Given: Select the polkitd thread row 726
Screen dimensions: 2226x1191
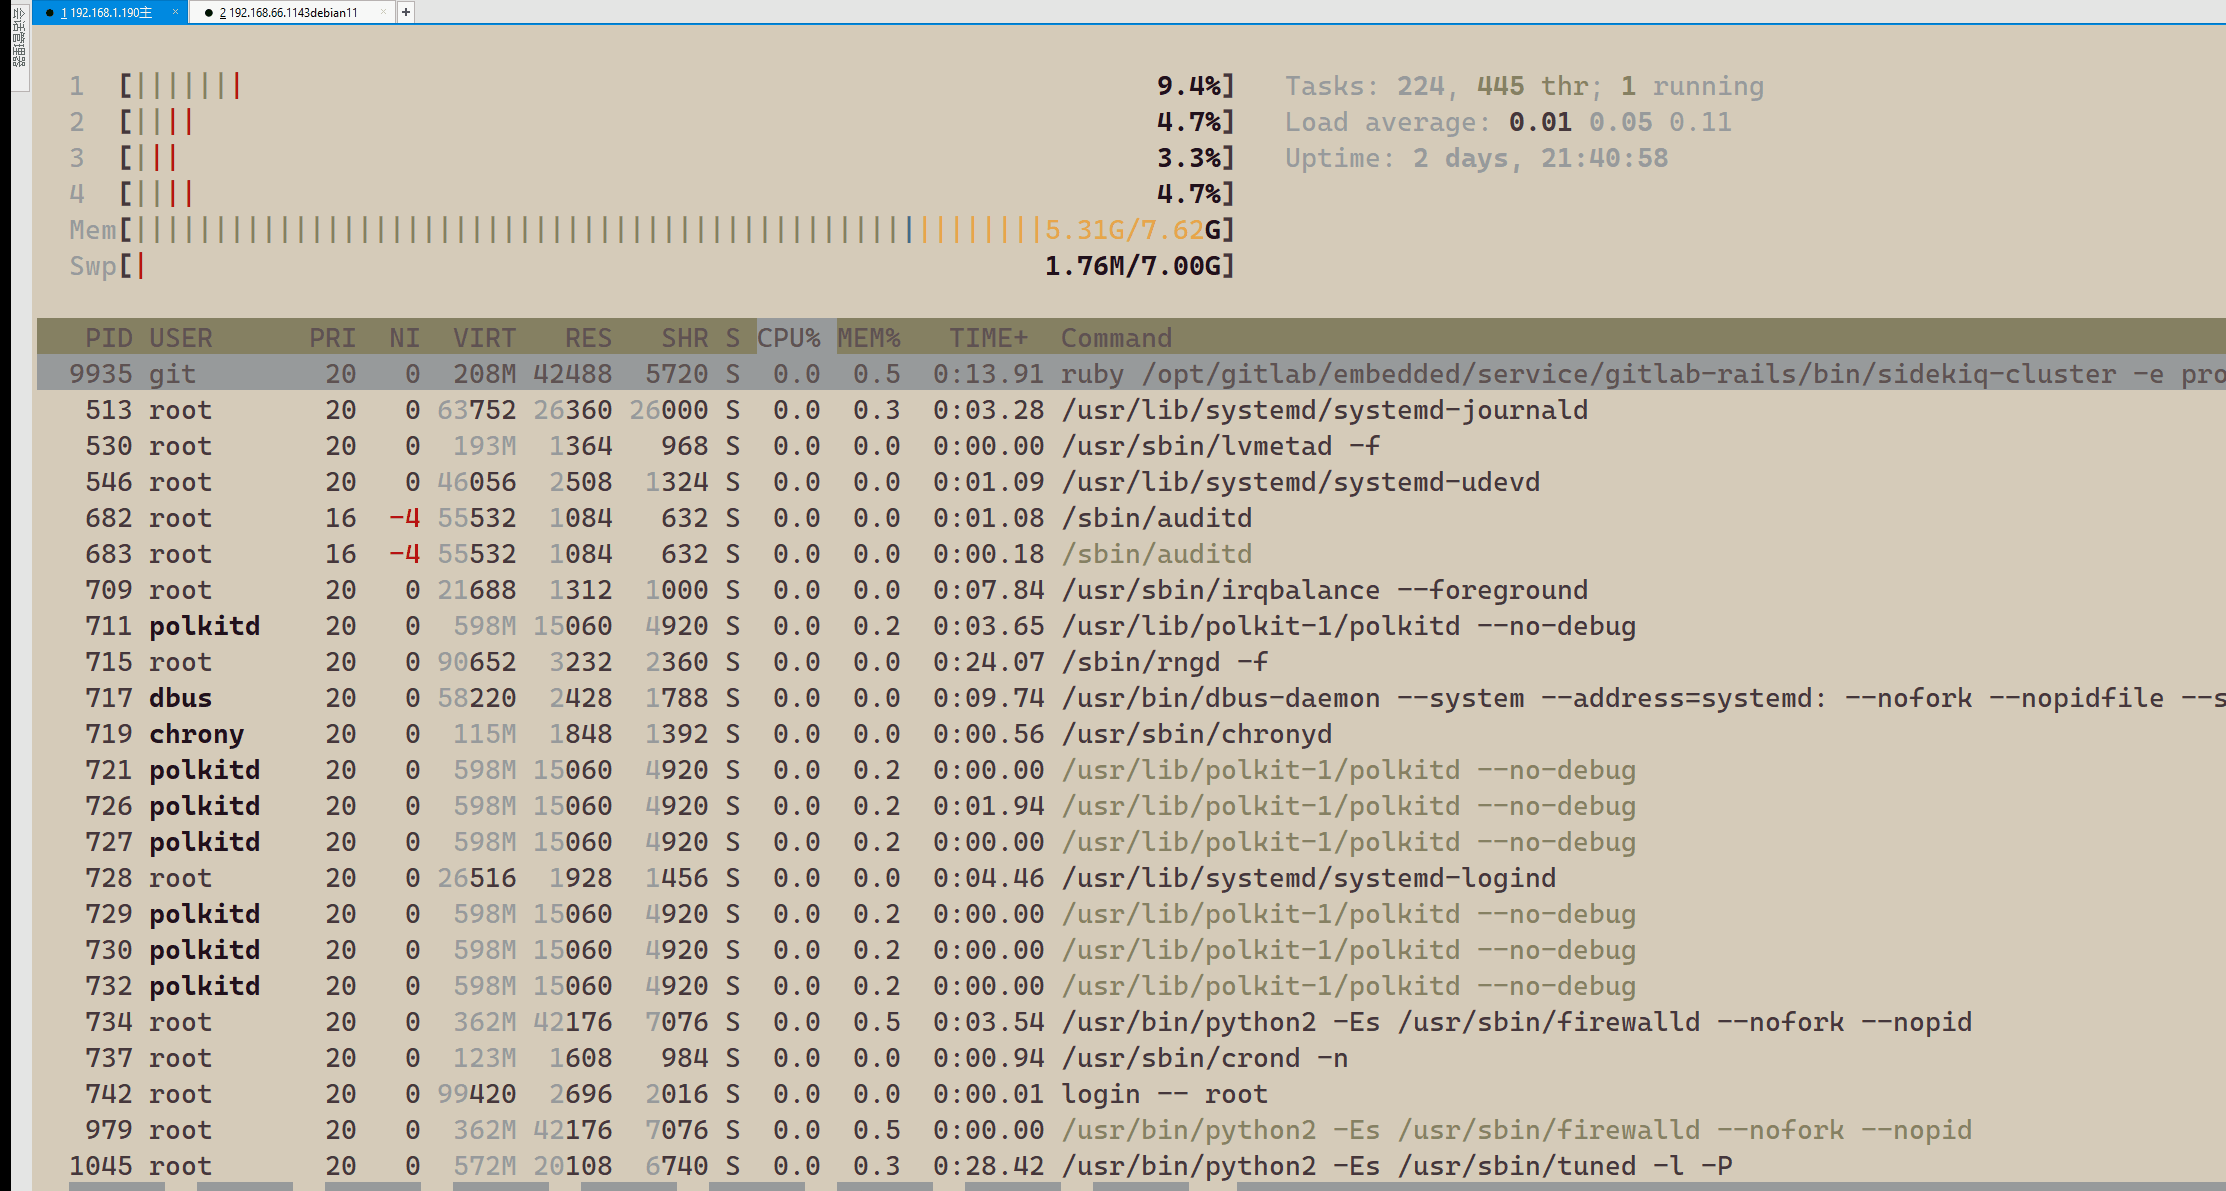Looking at the screenshot, I should coord(1131,806).
